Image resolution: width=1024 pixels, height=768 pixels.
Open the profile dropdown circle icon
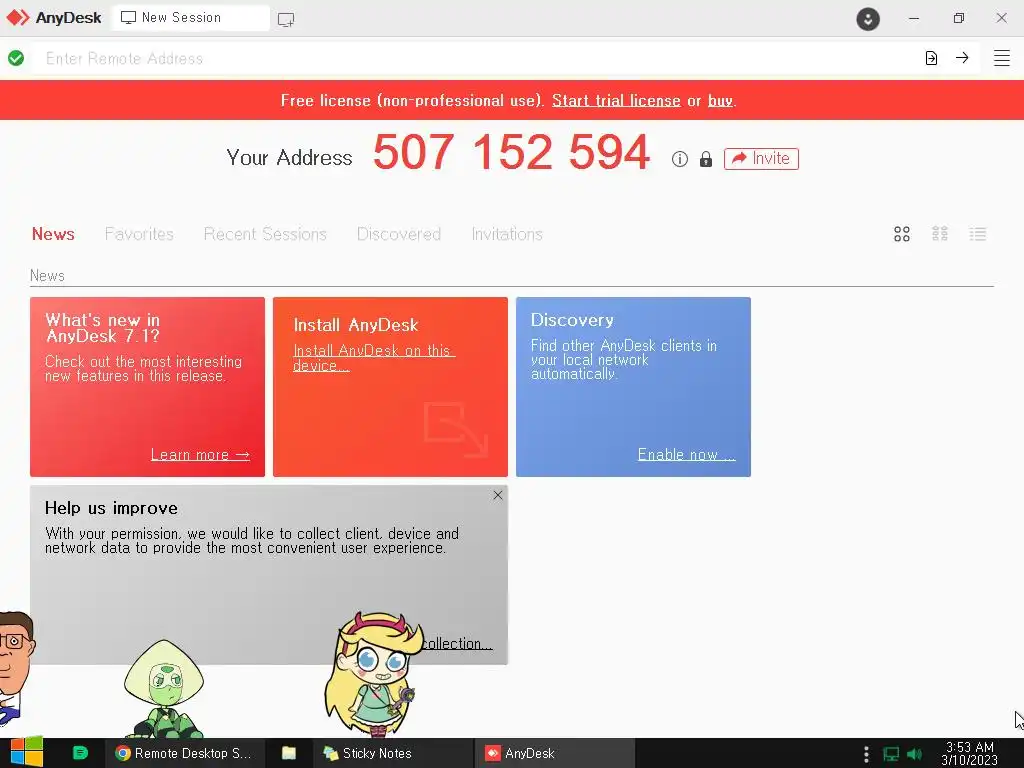click(868, 19)
